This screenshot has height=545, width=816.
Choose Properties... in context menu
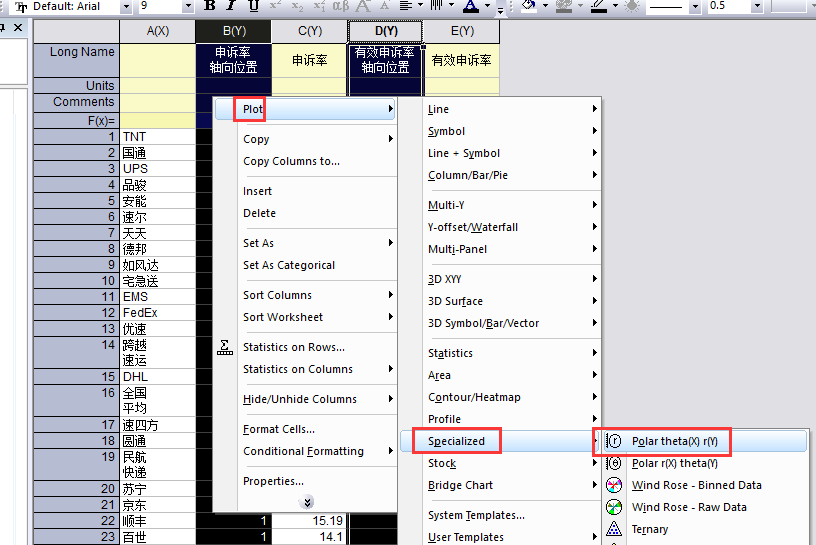click(305, 481)
